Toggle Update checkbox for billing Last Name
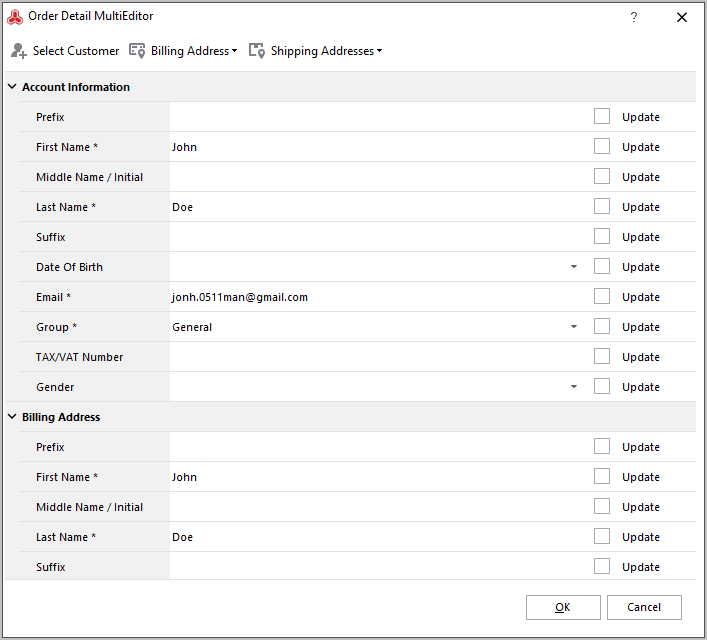Screen dimensions: 707x640 pyautogui.click(x=602, y=537)
